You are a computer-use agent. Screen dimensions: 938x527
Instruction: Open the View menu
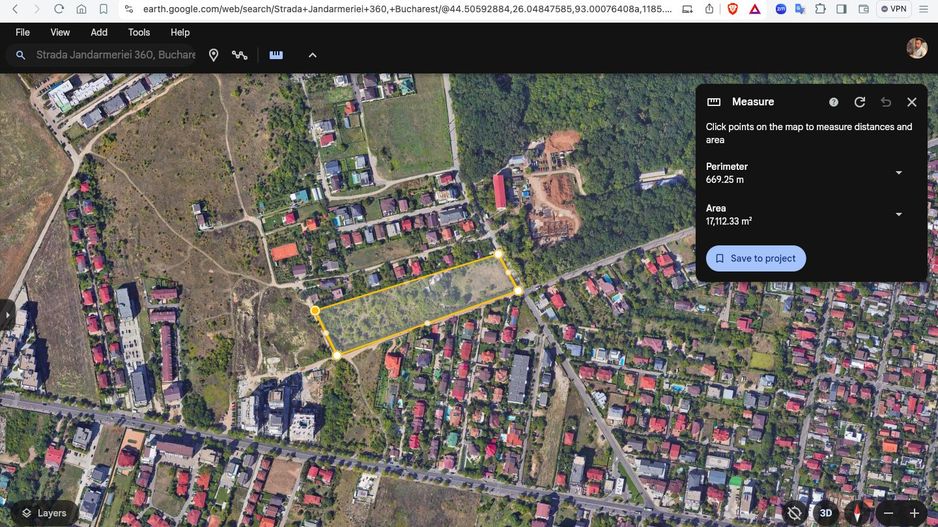point(60,32)
